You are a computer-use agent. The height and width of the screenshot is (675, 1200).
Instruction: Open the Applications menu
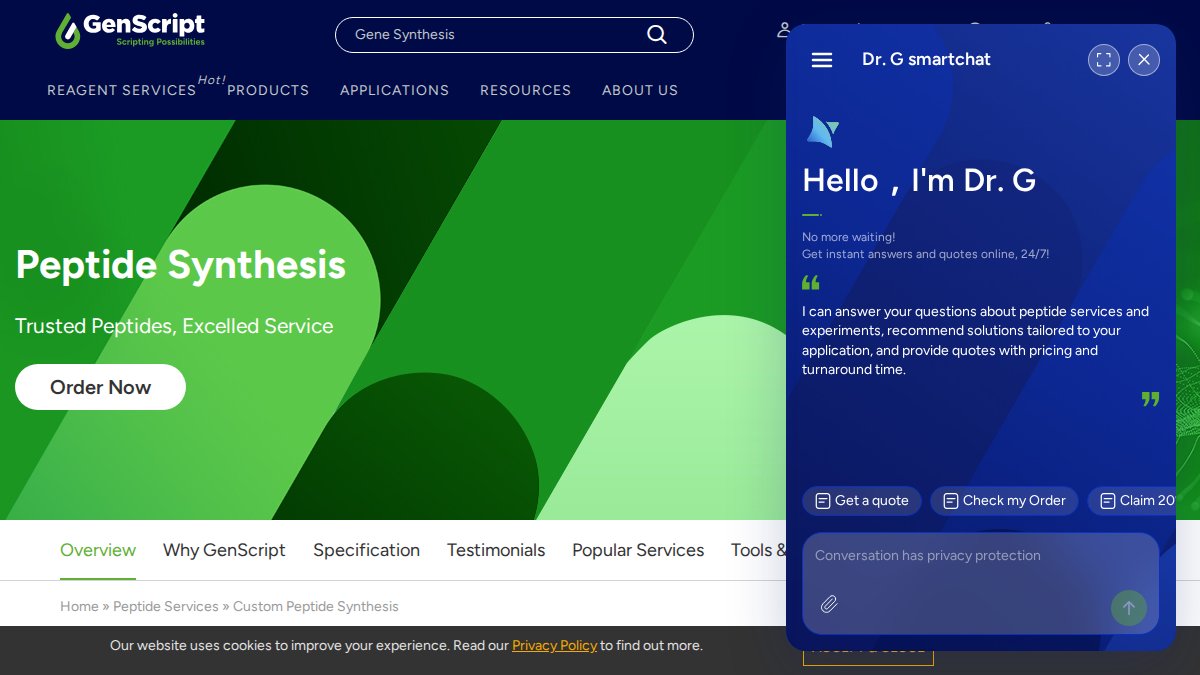[394, 90]
